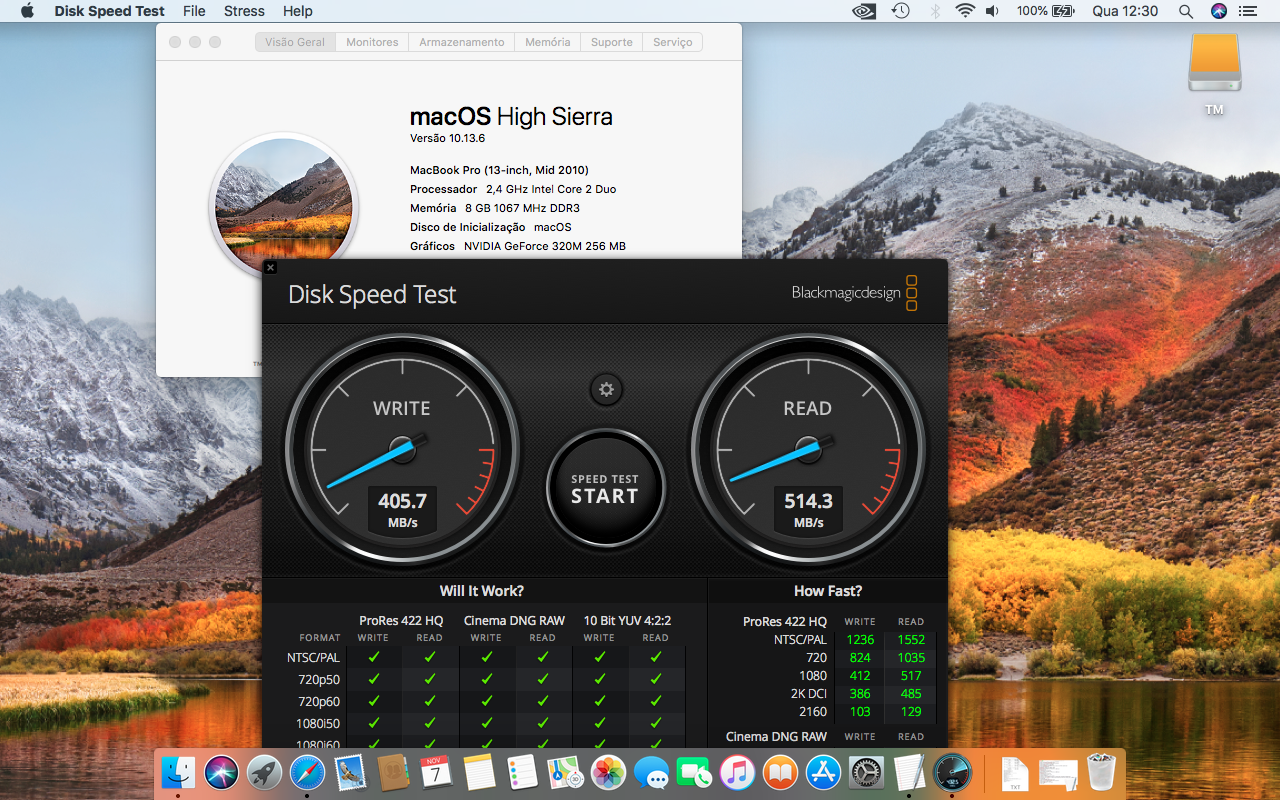Click the NVIDIA menu bar icon
Screen dimensions: 1280x800
pyautogui.click(x=864, y=11)
